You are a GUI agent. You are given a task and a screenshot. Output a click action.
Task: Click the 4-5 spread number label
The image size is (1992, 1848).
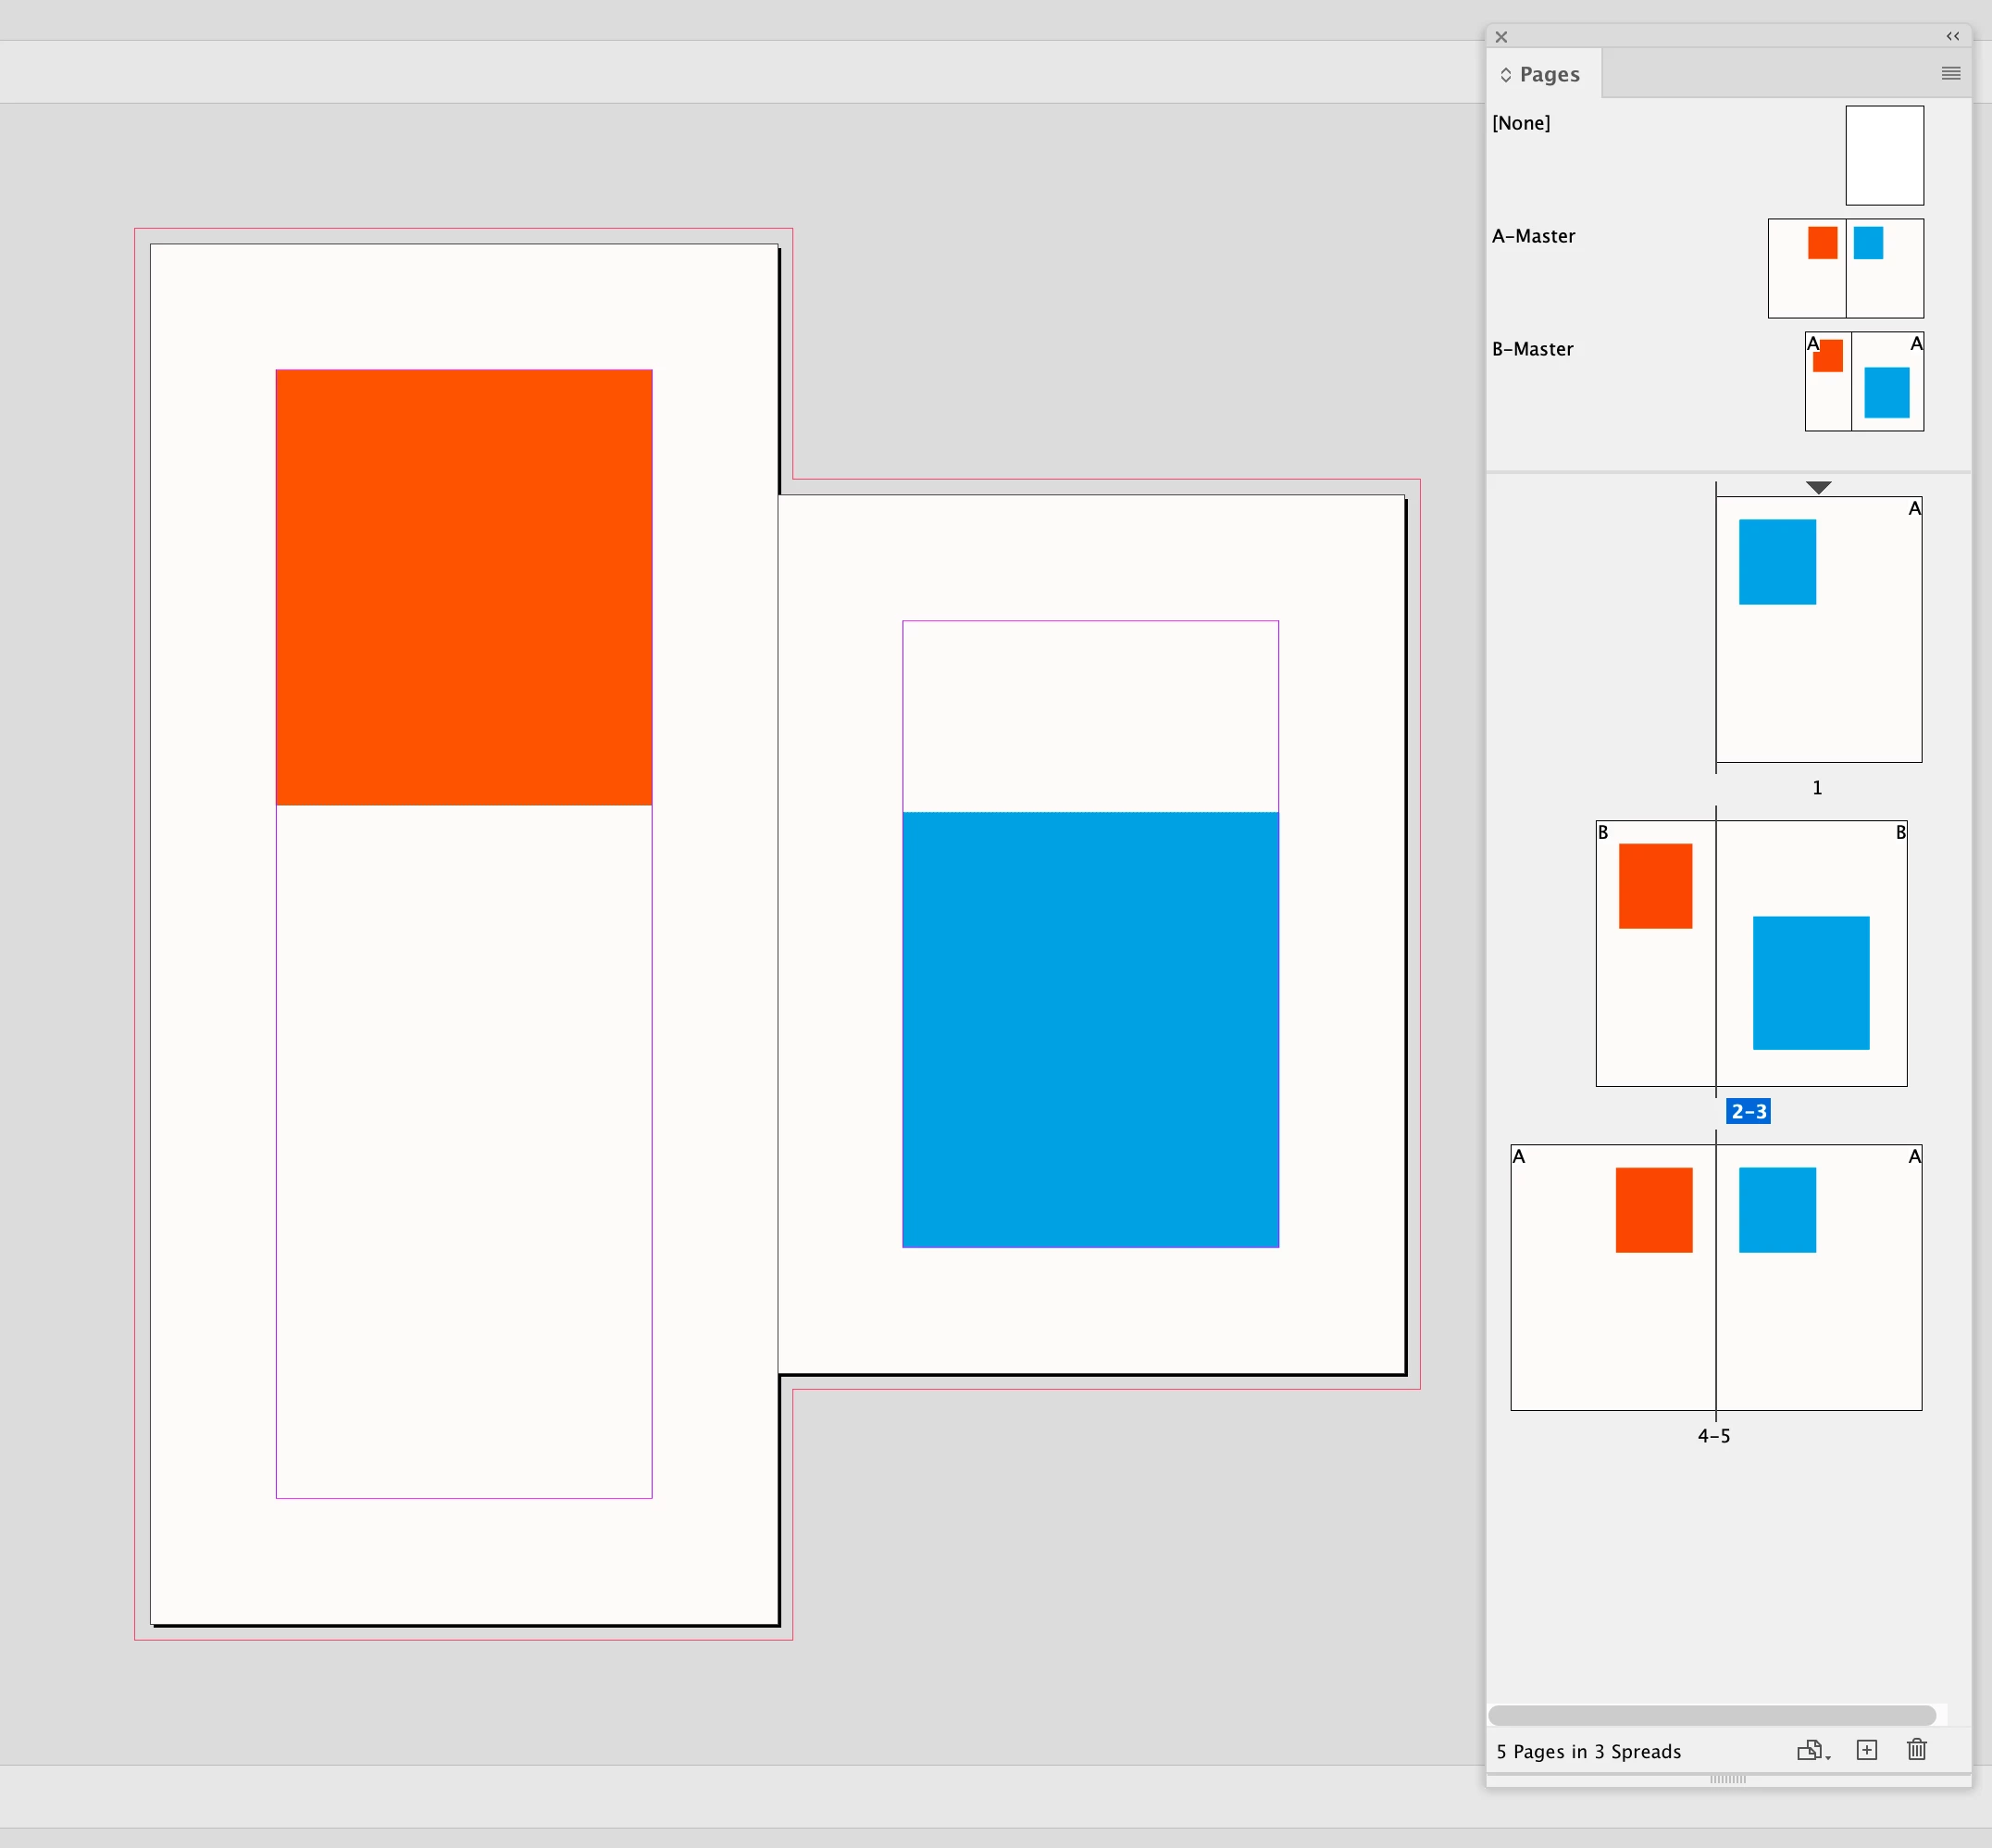click(1713, 1436)
